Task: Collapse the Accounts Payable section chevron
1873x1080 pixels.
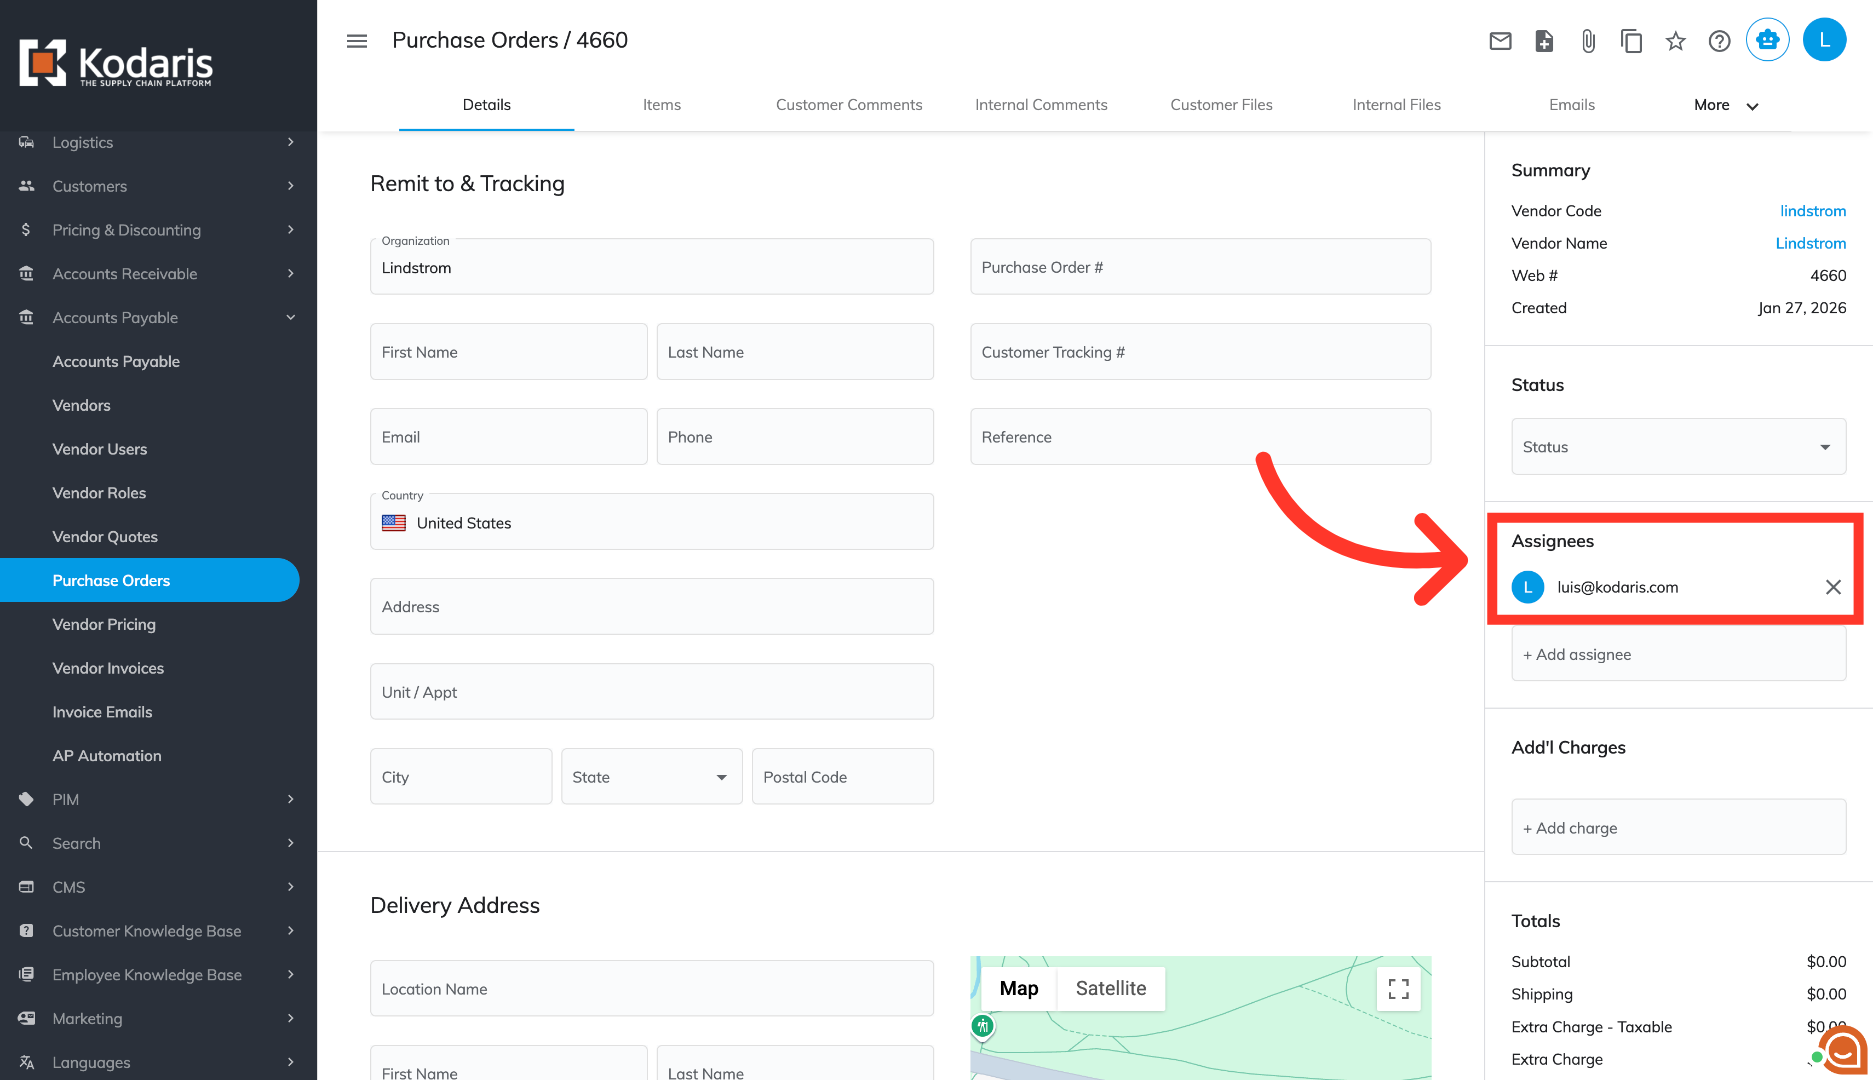Action: click(291, 318)
